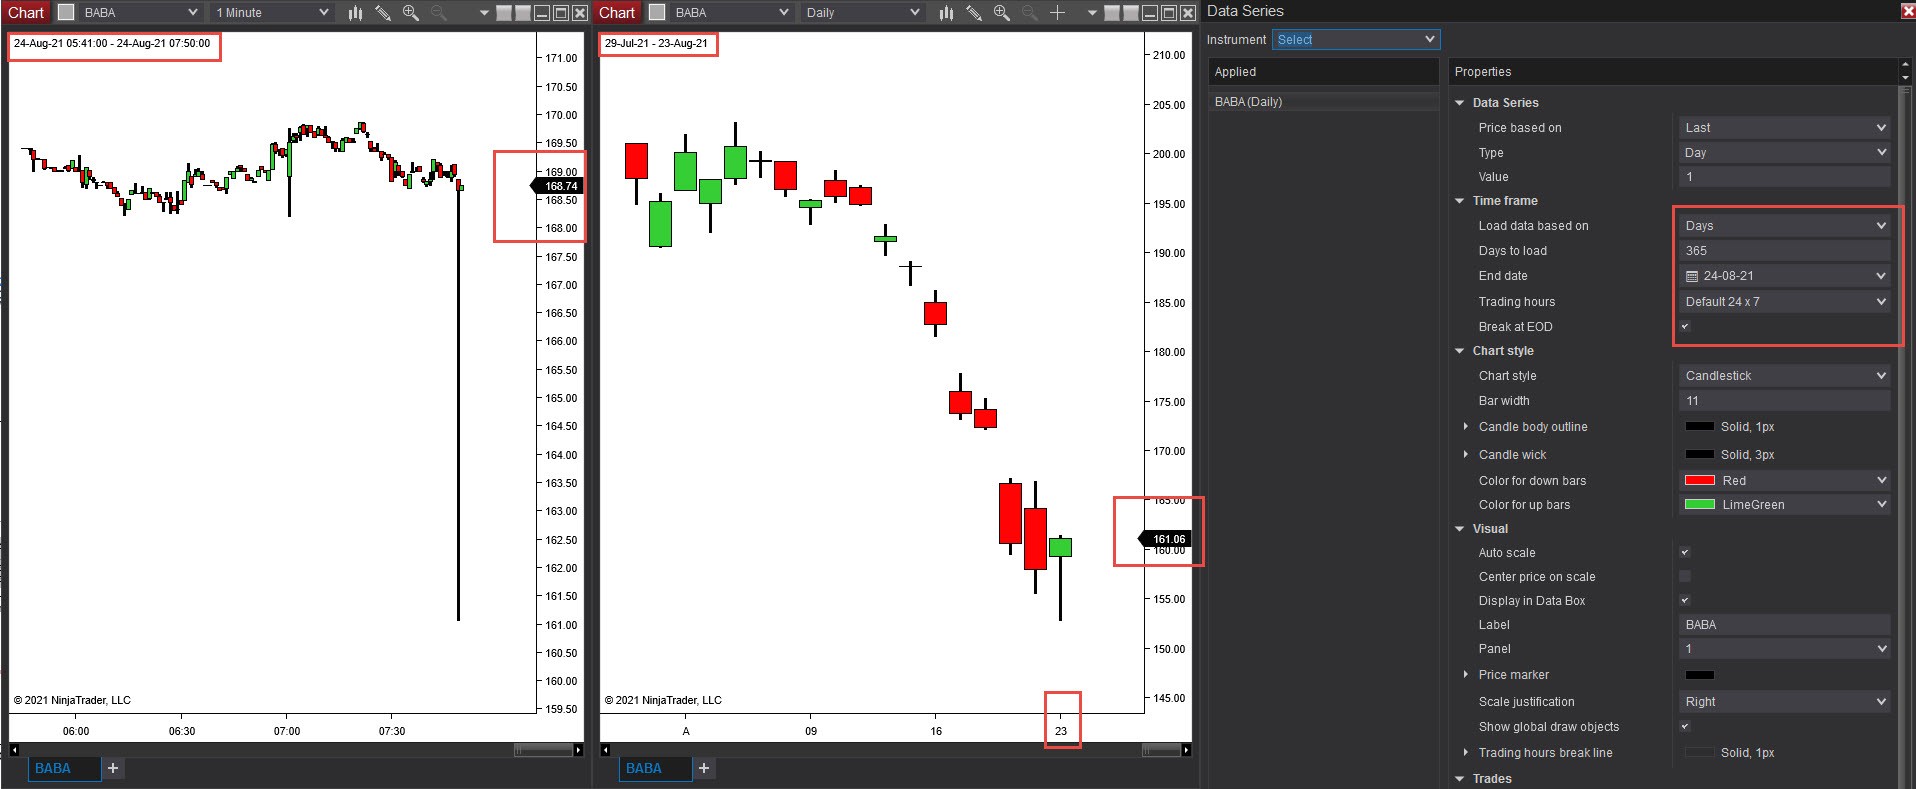Collapse the Chart style section
The height and width of the screenshot is (789, 1916).
tap(1460, 351)
